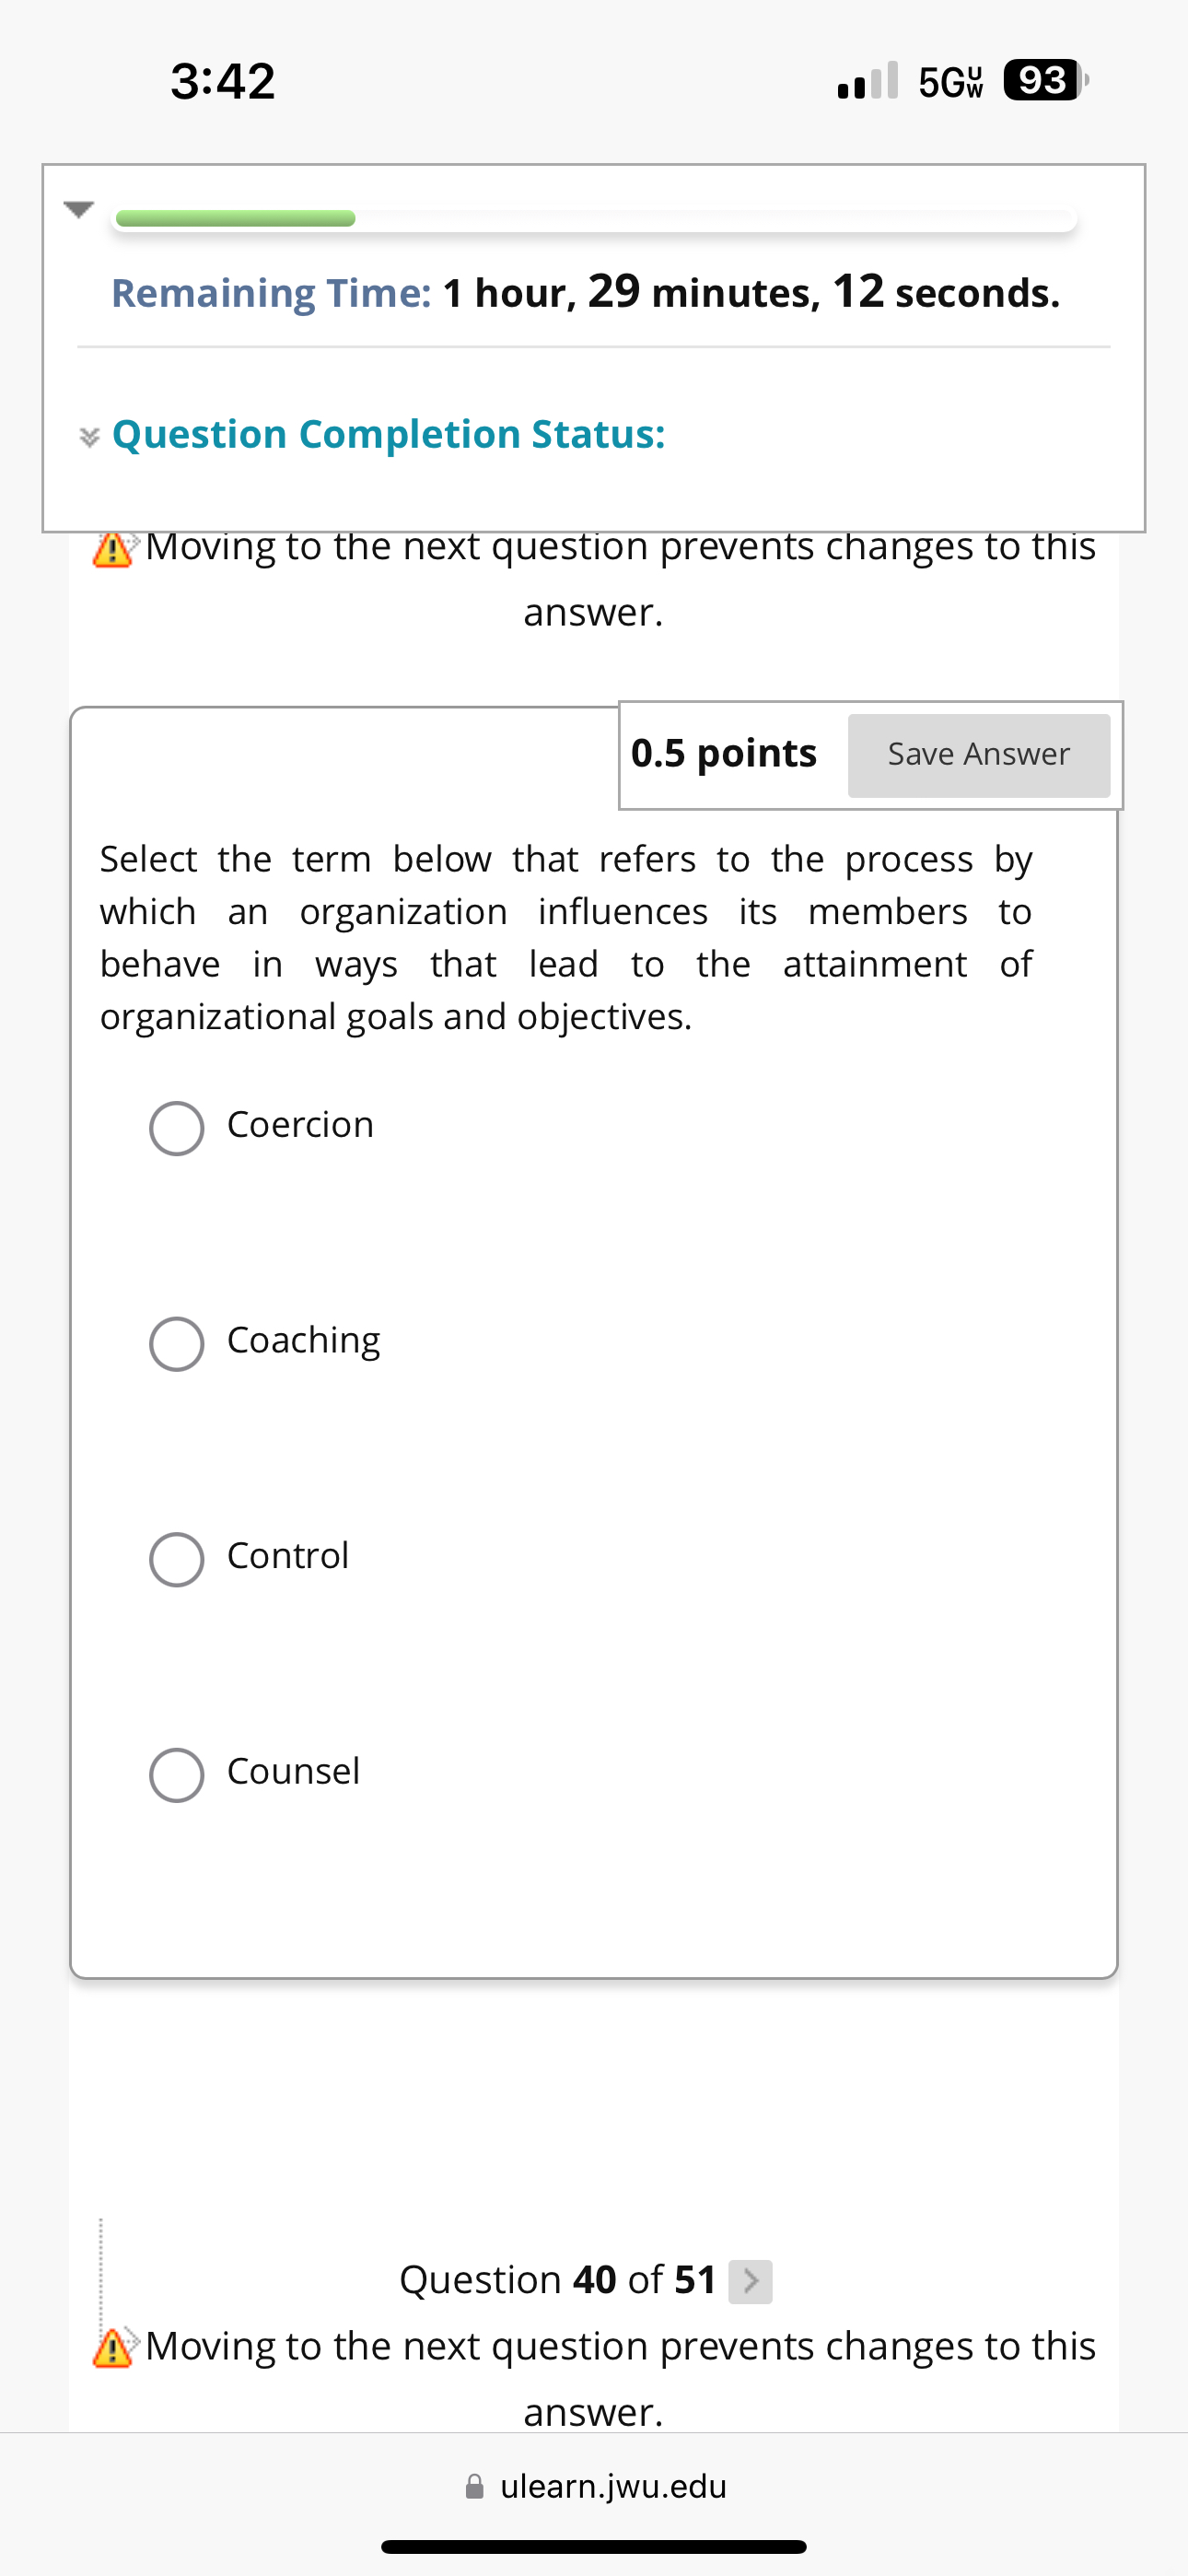Tap the battery indicator showing 93
This screenshot has width=1188, height=2576.
pyautogui.click(x=1043, y=80)
